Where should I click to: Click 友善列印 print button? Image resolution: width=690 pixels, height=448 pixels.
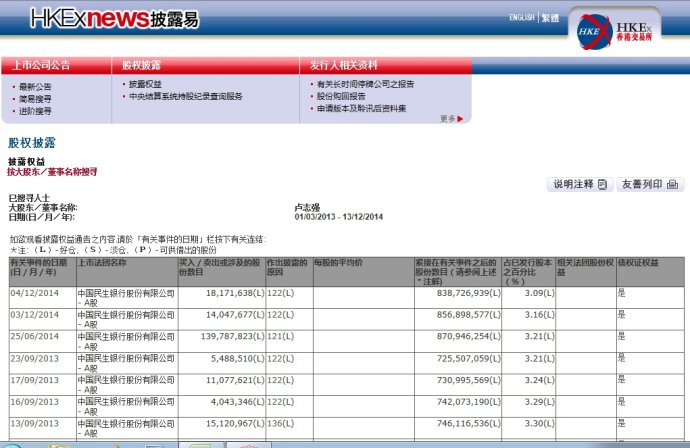pos(650,184)
